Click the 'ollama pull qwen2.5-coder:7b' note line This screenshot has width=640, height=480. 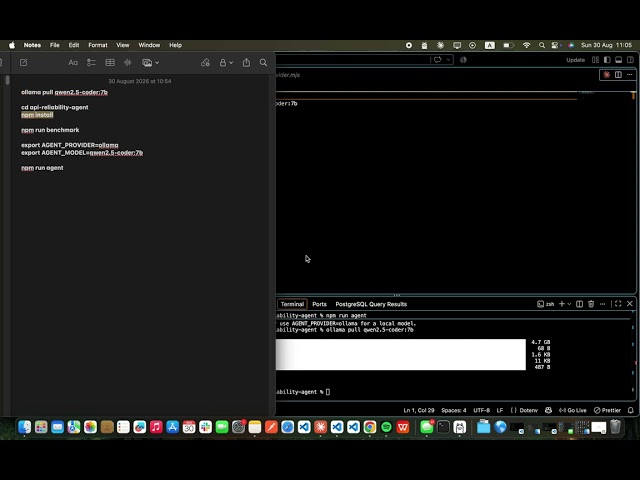tap(64, 92)
